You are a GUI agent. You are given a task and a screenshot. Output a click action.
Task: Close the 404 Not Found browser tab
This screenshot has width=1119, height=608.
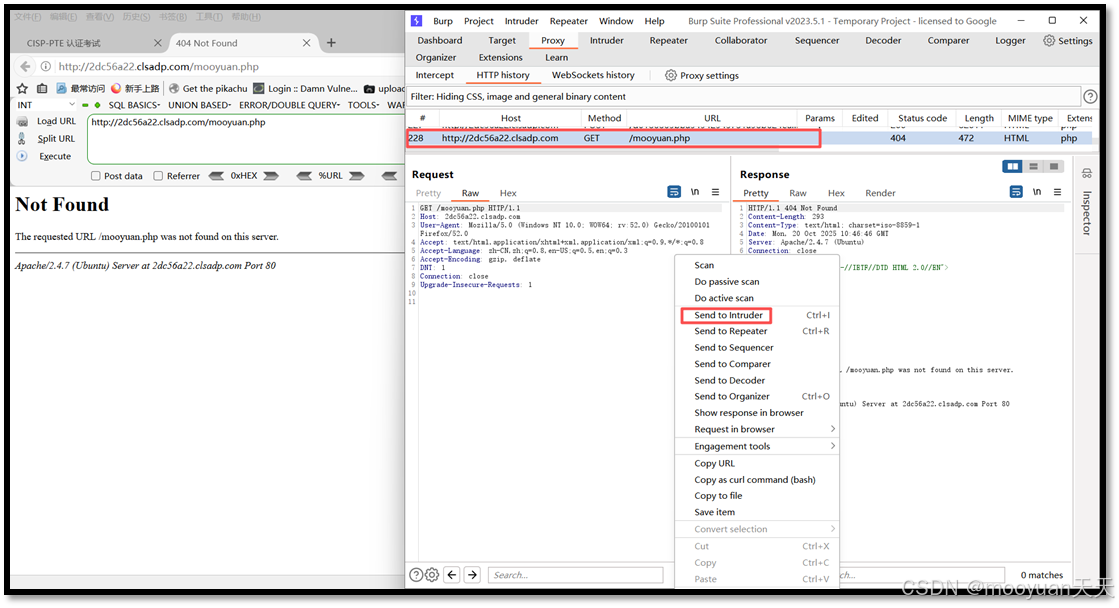(306, 43)
